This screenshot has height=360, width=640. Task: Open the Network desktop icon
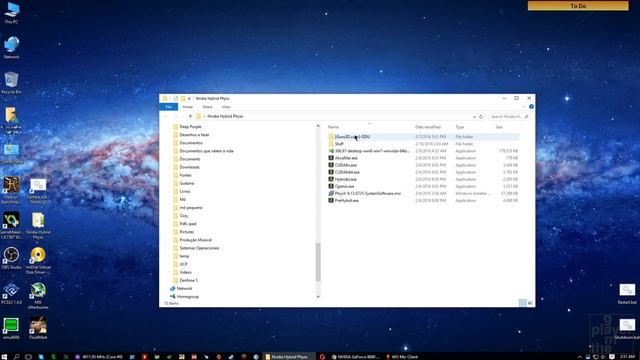(11, 47)
